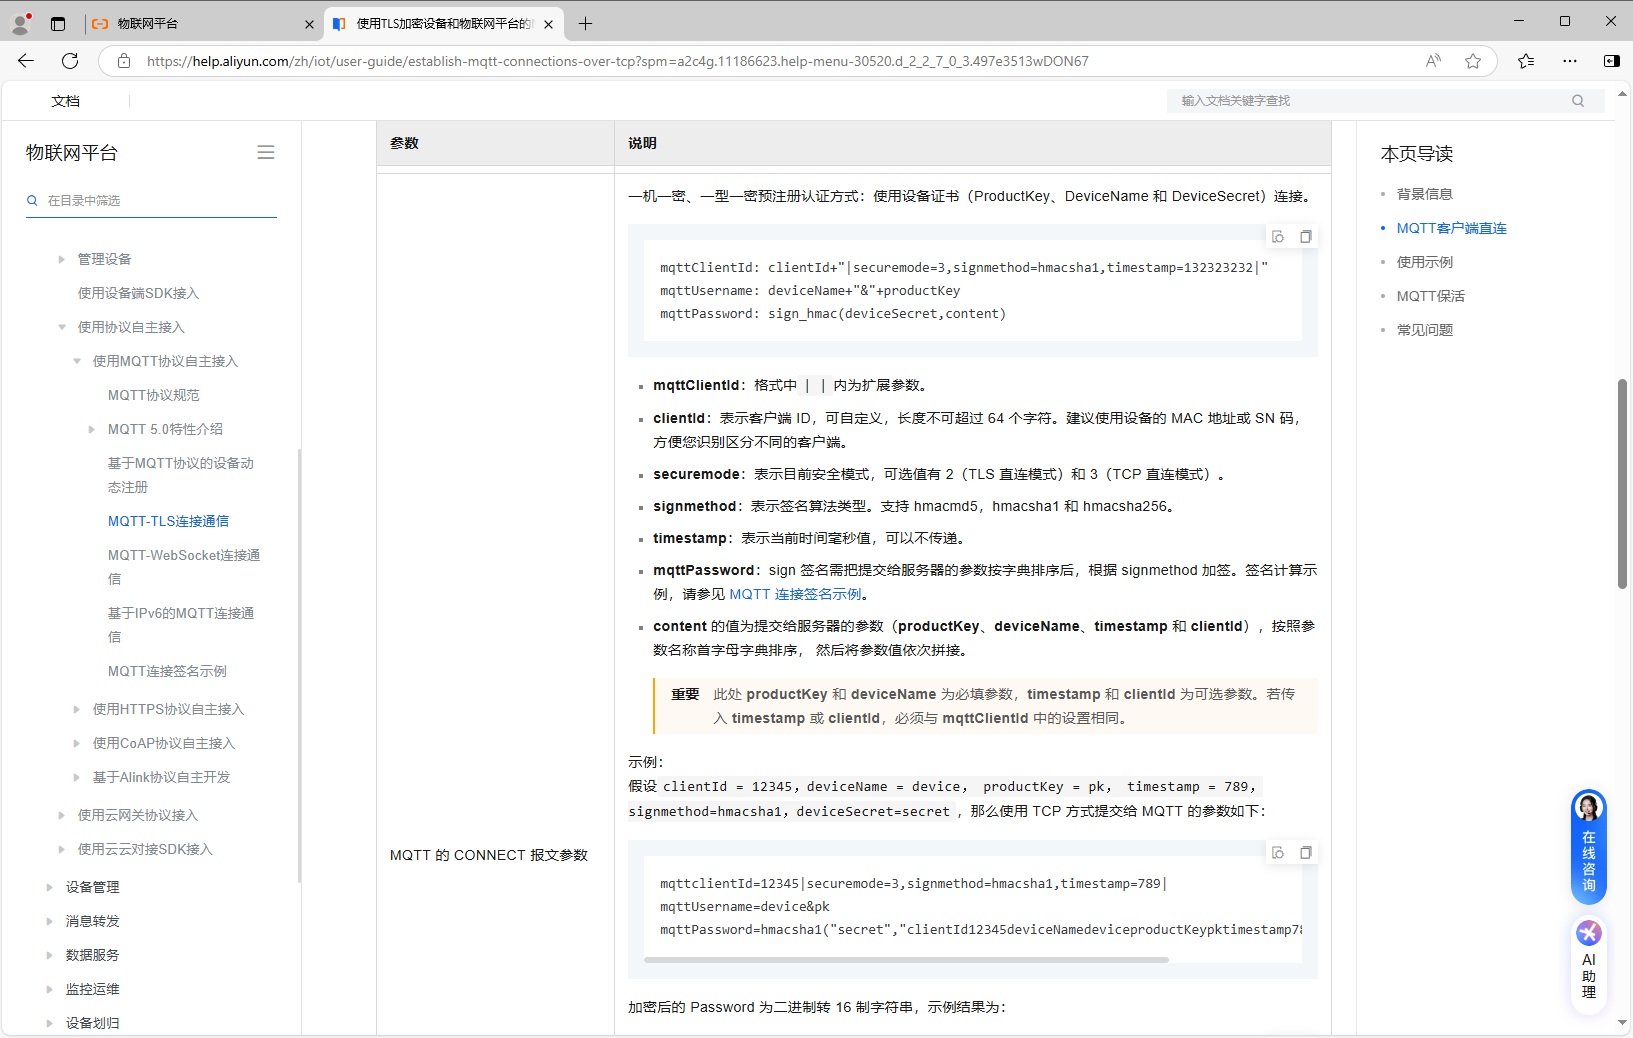
Task: Jump to 使用示例 section
Action: pyautogui.click(x=1425, y=262)
